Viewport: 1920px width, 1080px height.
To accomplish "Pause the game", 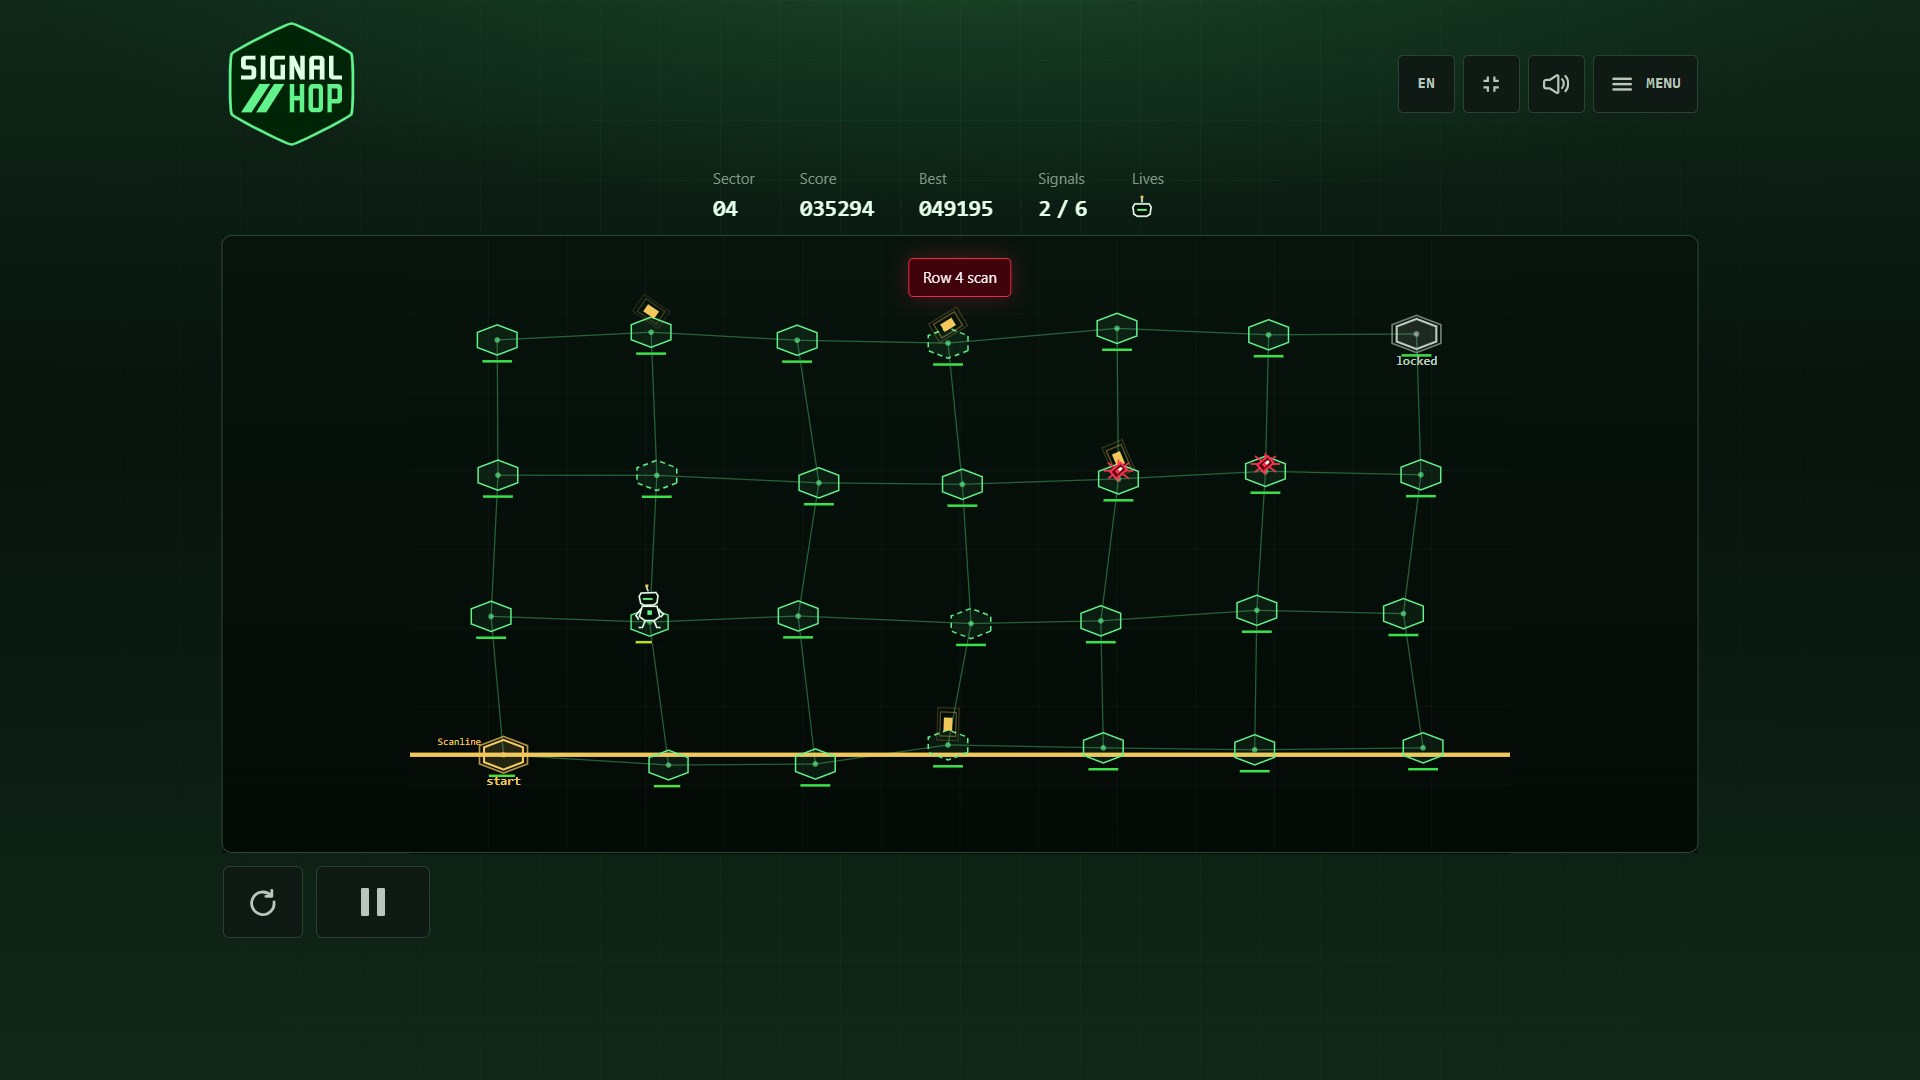I will tap(373, 902).
